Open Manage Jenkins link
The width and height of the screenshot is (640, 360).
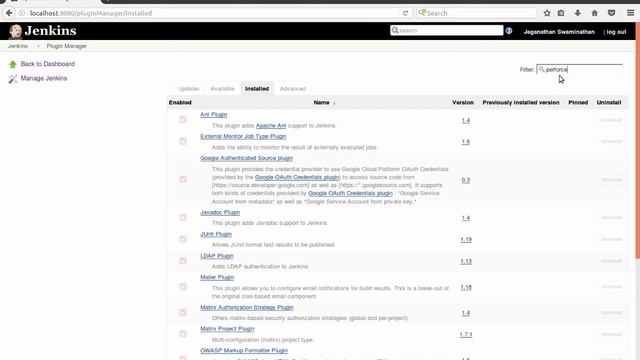pos(44,78)
